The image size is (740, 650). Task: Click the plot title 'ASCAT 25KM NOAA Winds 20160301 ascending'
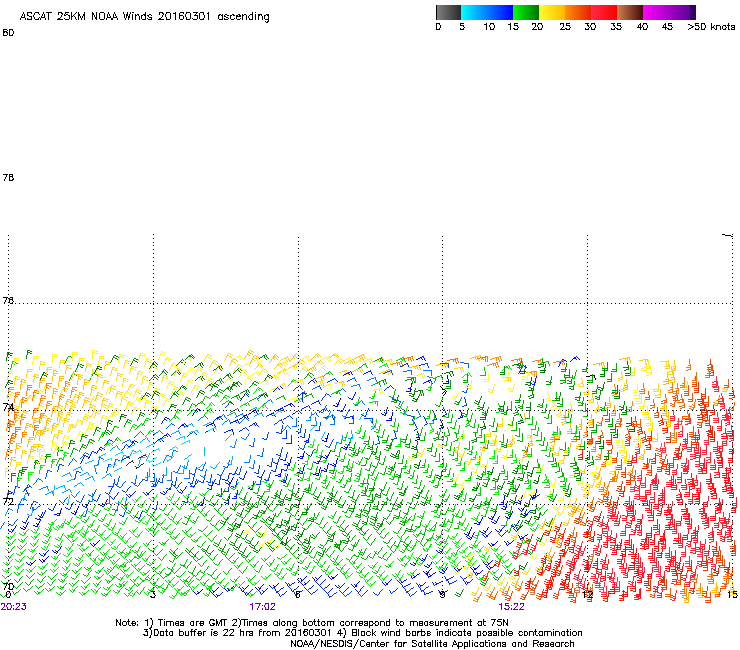(x=144, y=17)
